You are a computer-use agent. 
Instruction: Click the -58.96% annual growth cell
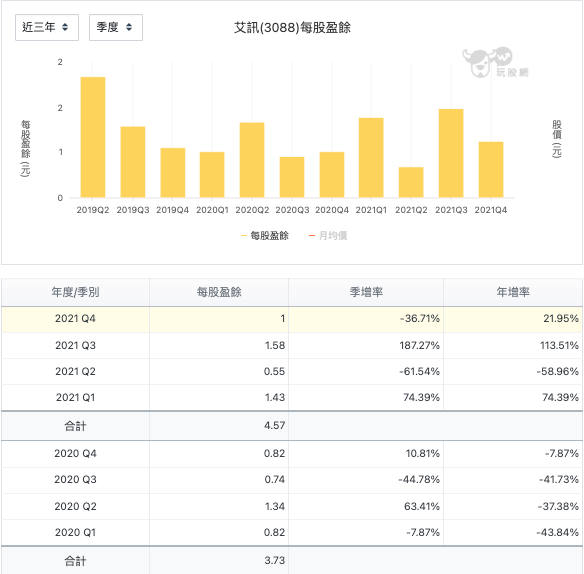click(x=513, y=372)
